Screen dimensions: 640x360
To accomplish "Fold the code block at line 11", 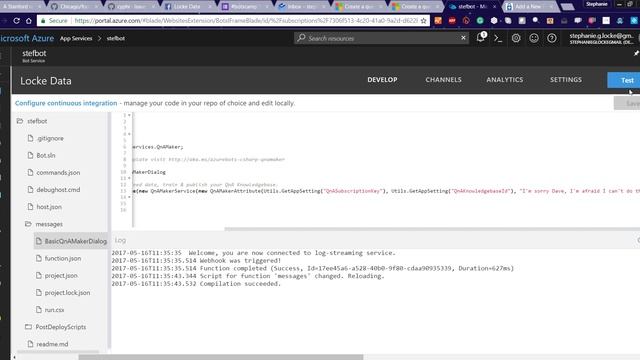I will coord(129,178).
